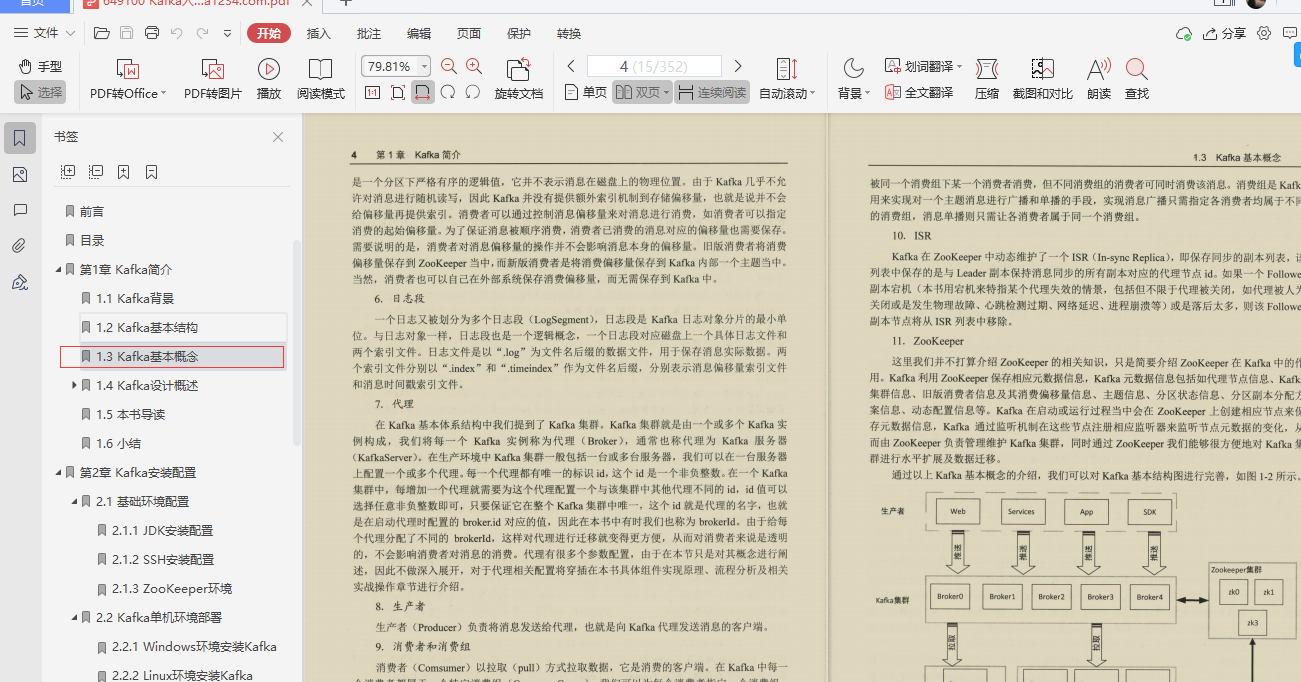This screenshot has width=1301, height=682.
Task: Select the 插入 ribbon tab
Action: point(319,33)
